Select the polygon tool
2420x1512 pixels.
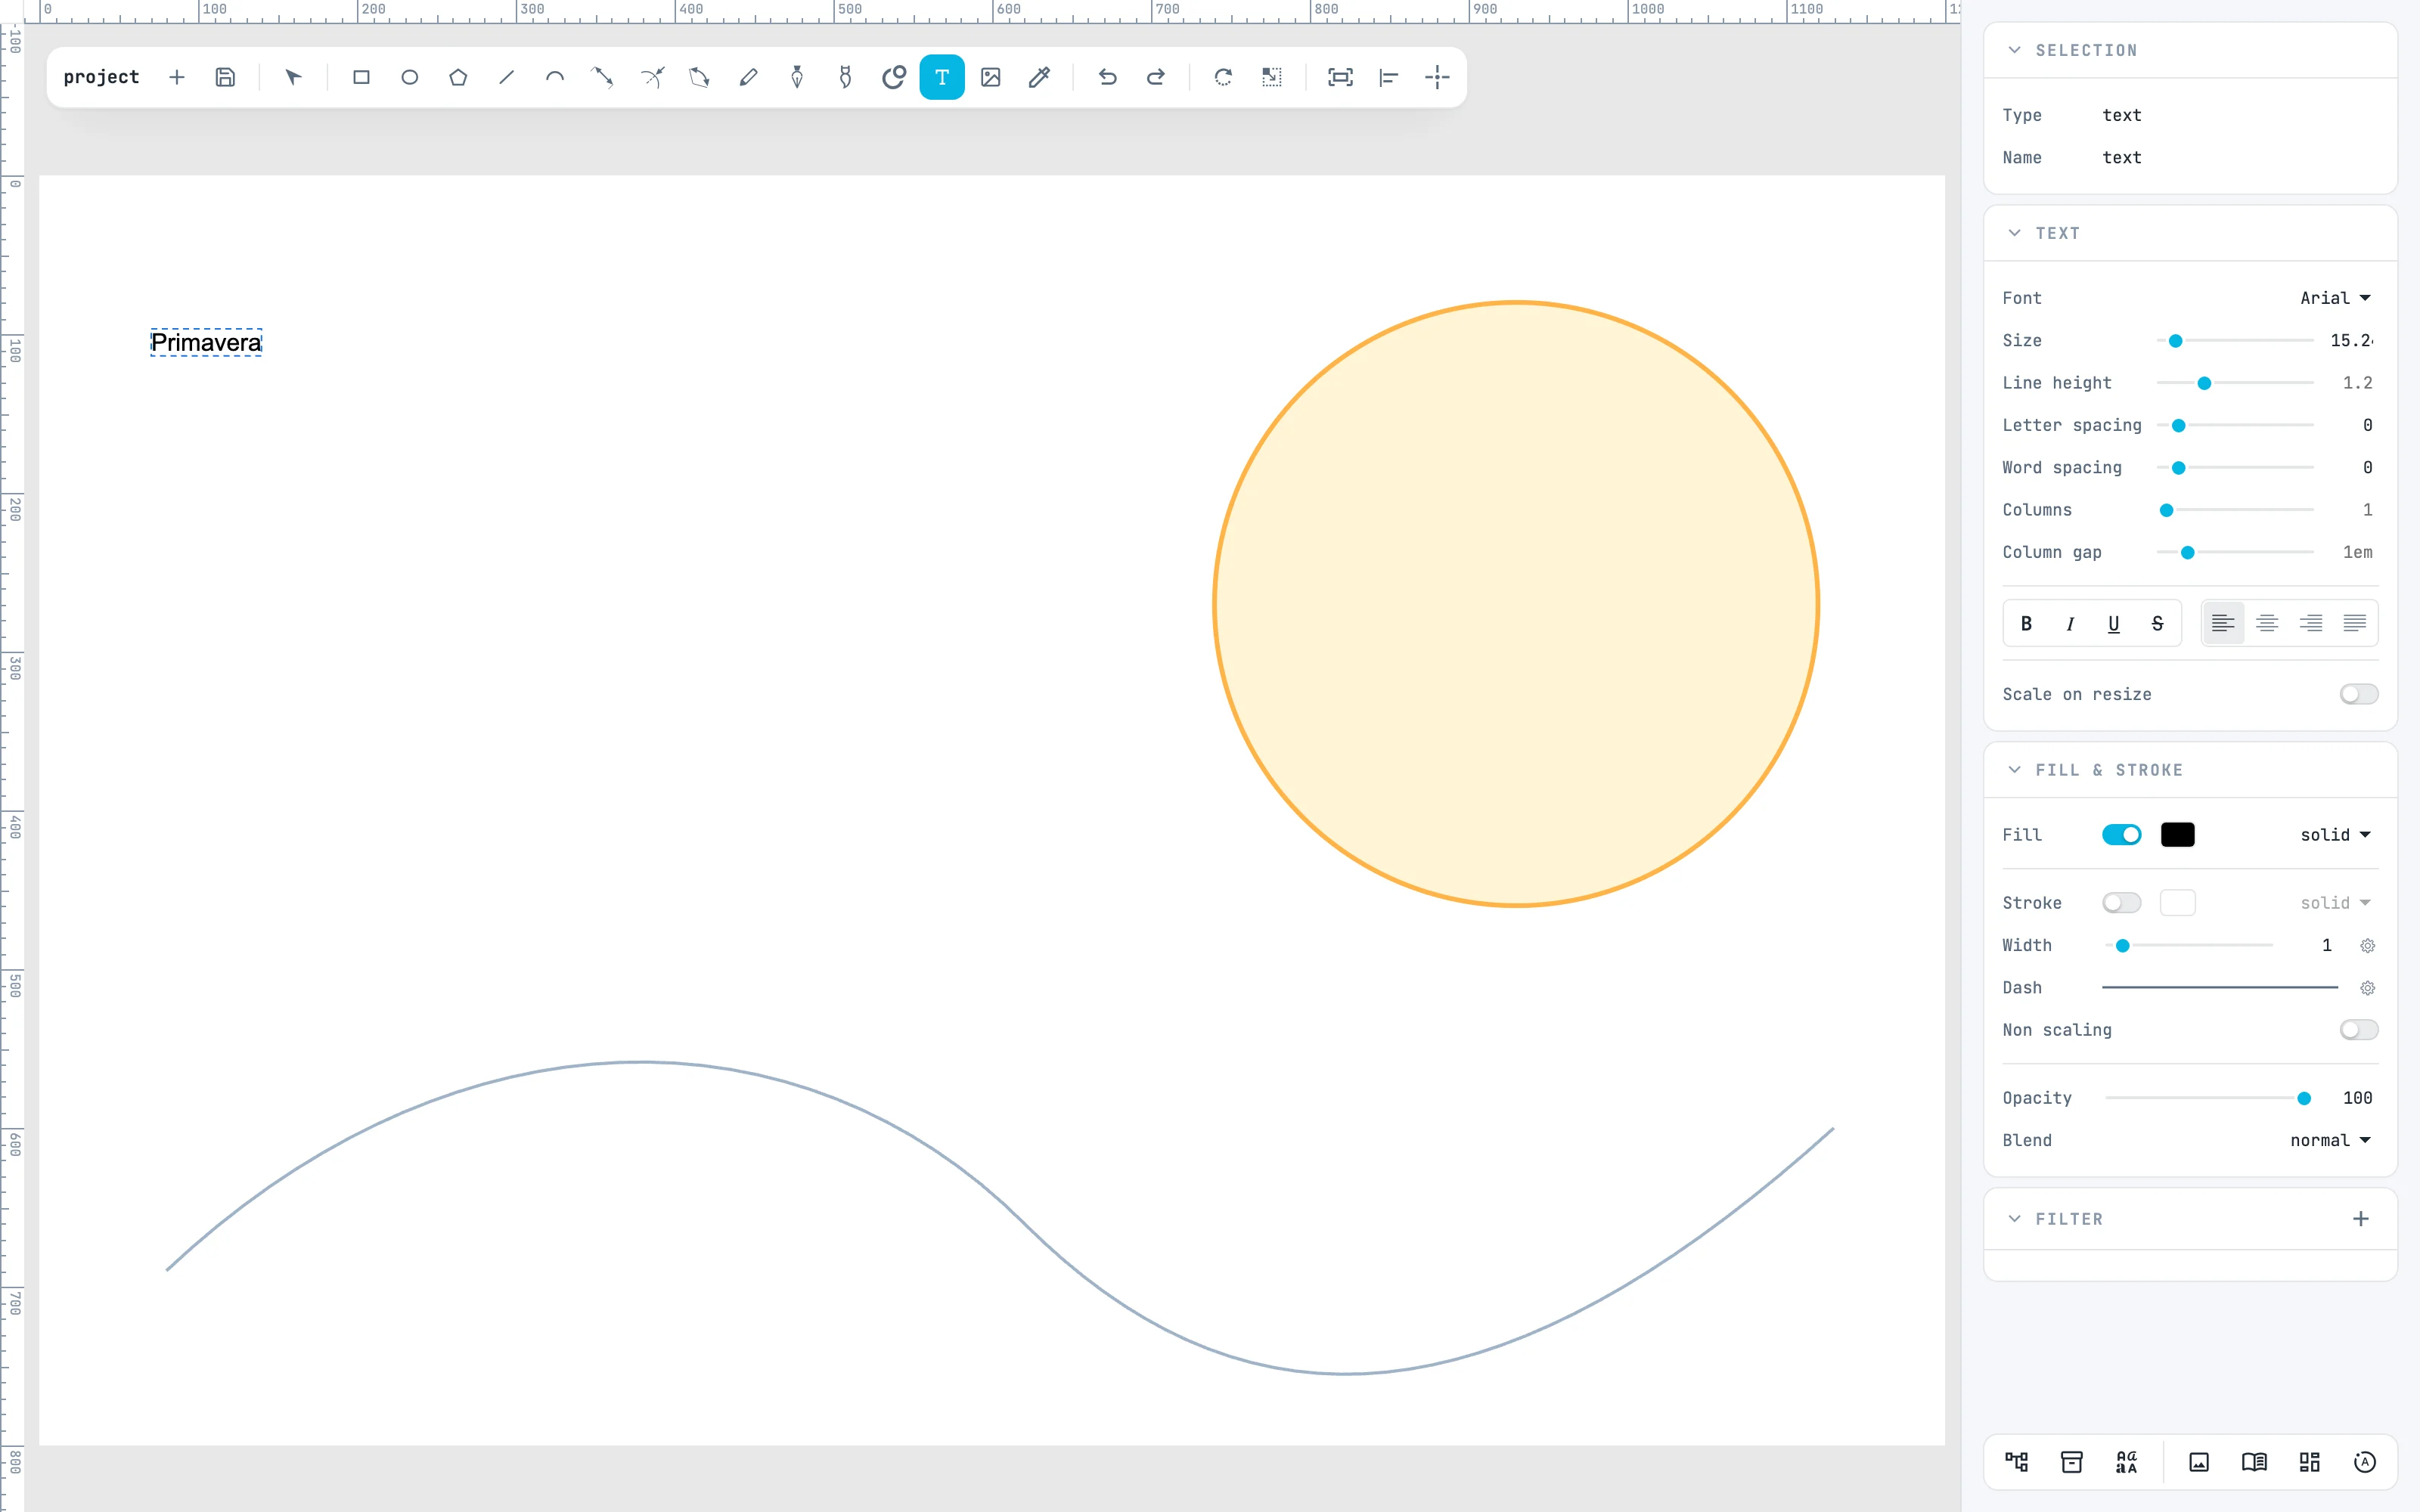[458, 77]
